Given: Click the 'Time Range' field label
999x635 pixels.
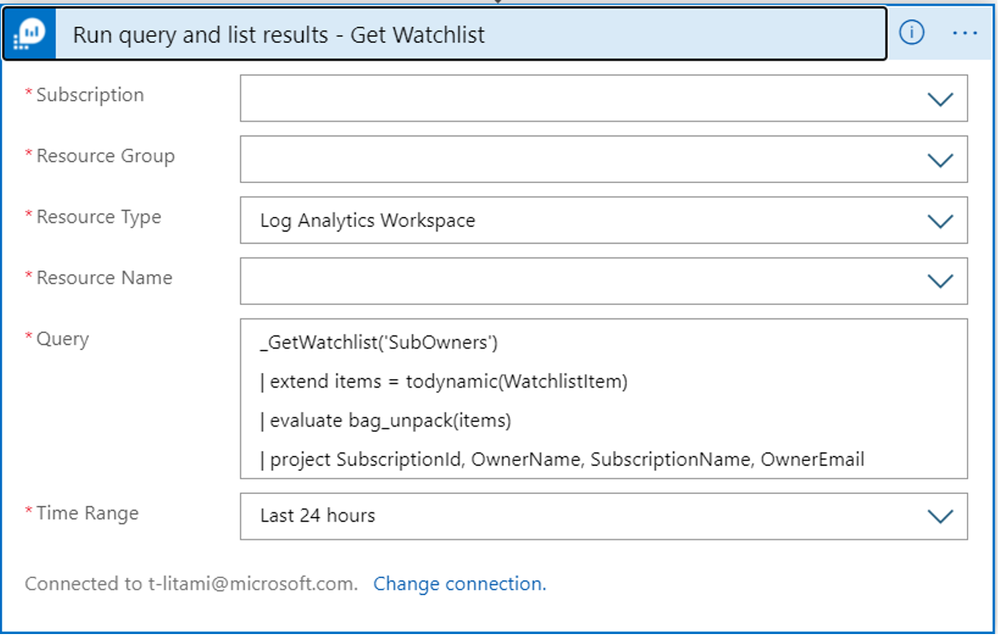Looking at the screenshot, I should coord(87,513).
